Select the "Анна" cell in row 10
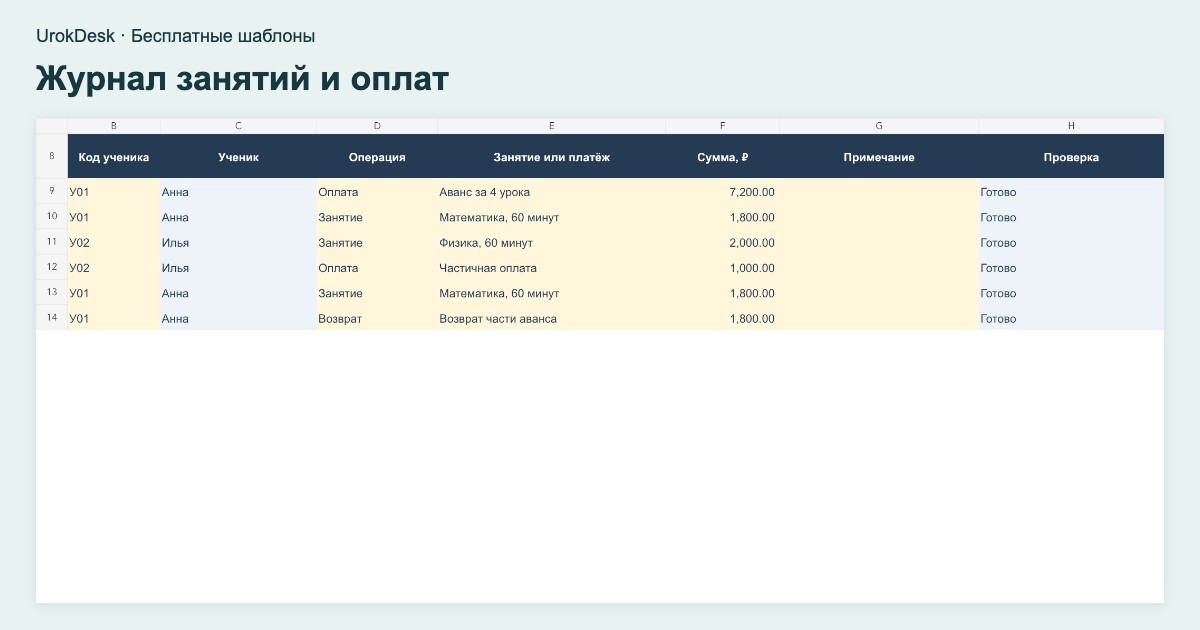 [238, 217]
